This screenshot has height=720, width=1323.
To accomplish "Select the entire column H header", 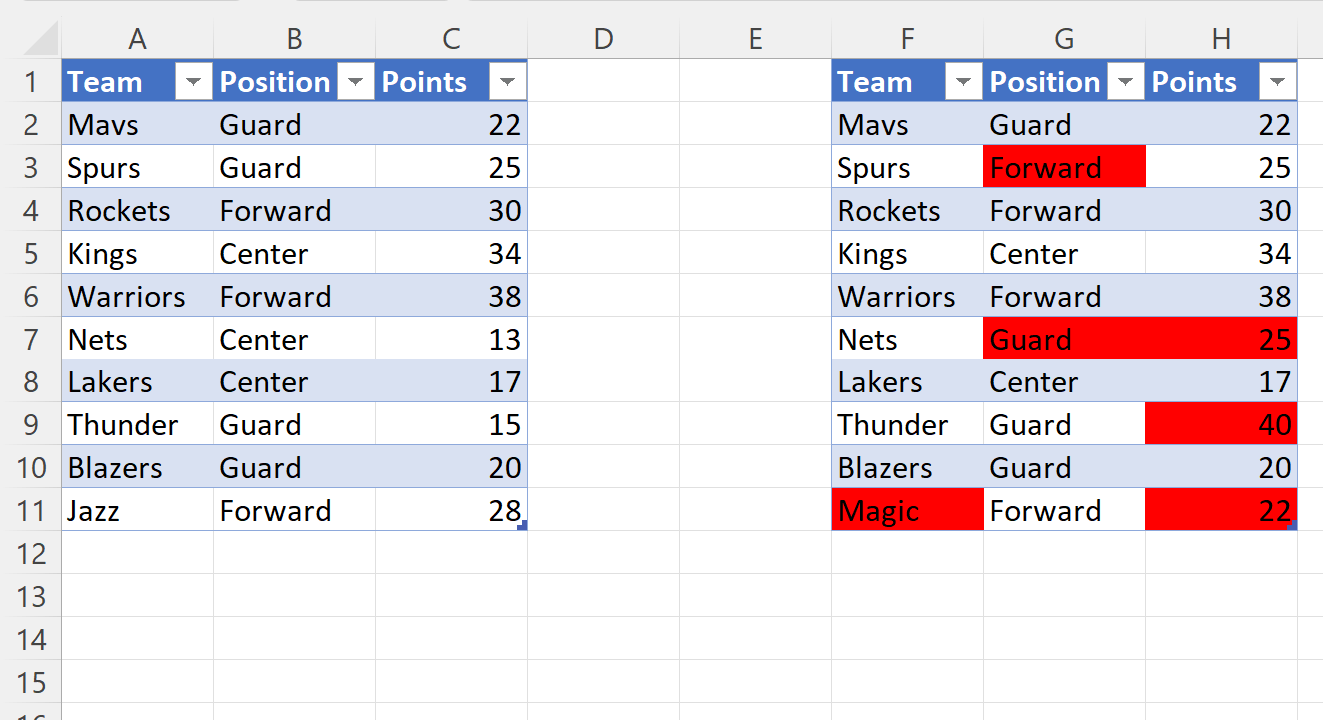I will [1221, 38].
